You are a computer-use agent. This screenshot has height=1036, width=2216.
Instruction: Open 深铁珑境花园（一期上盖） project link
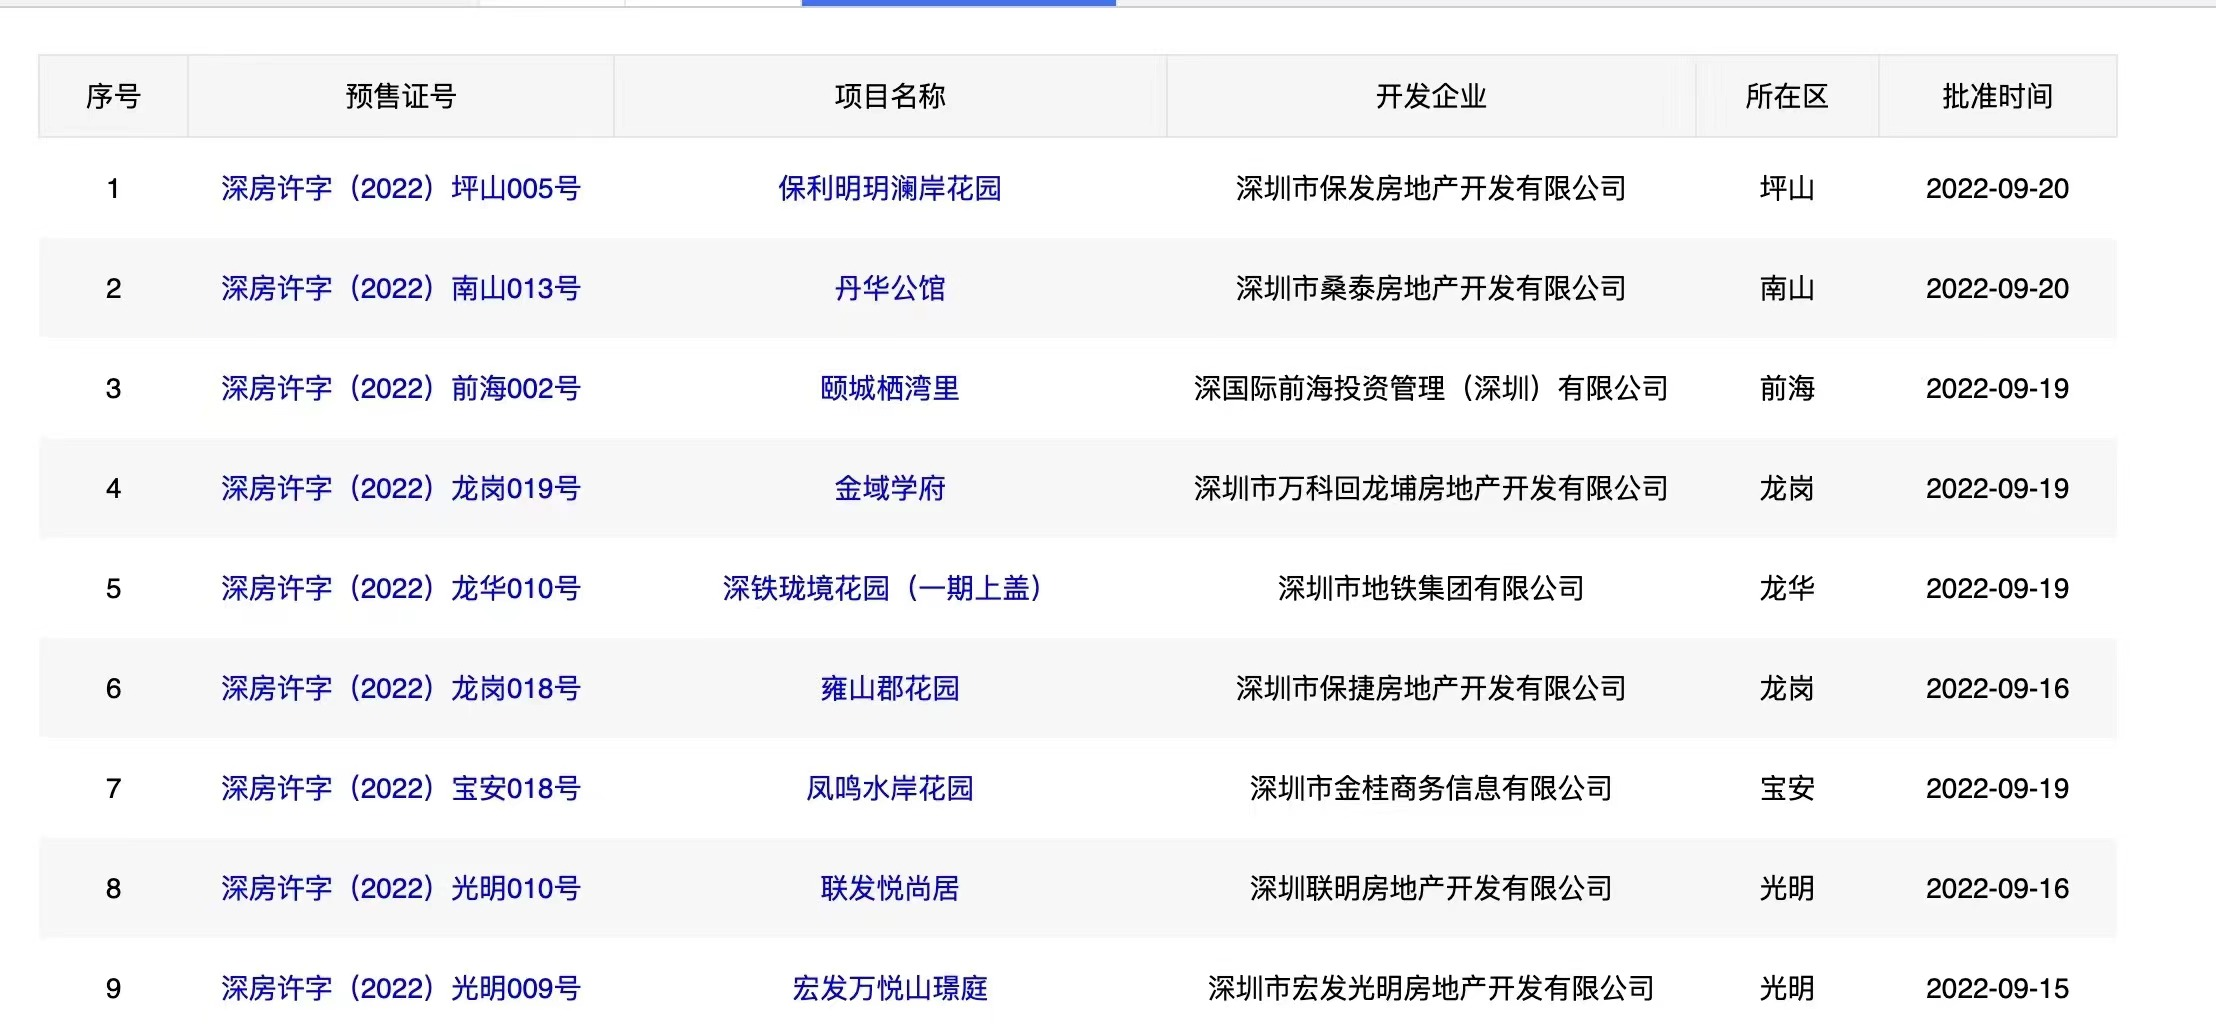click(882, 588)
